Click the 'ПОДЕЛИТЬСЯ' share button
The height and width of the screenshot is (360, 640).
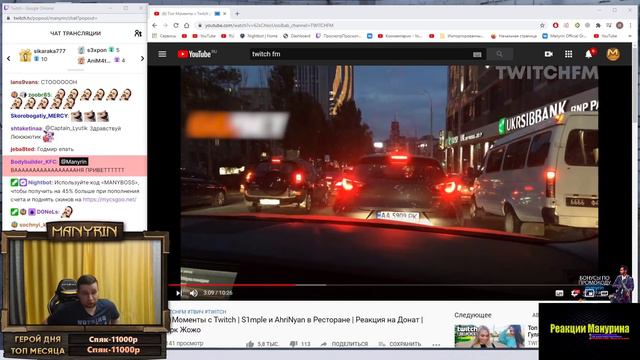344,344
